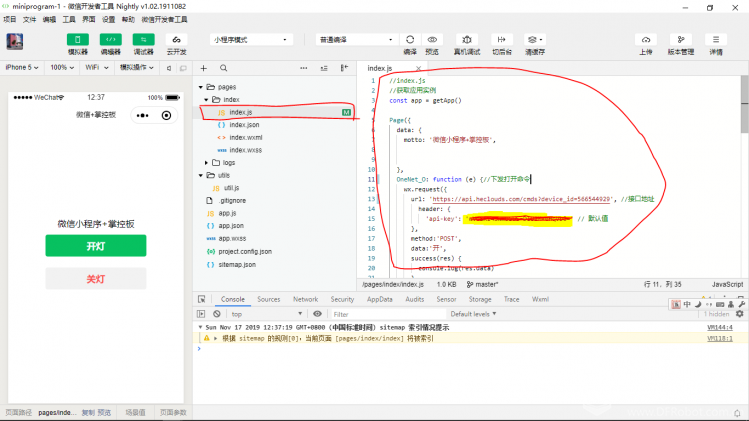This screenshot has height=421, width=749.
Task: Open the top context dropdown
Action: point(267,314)
